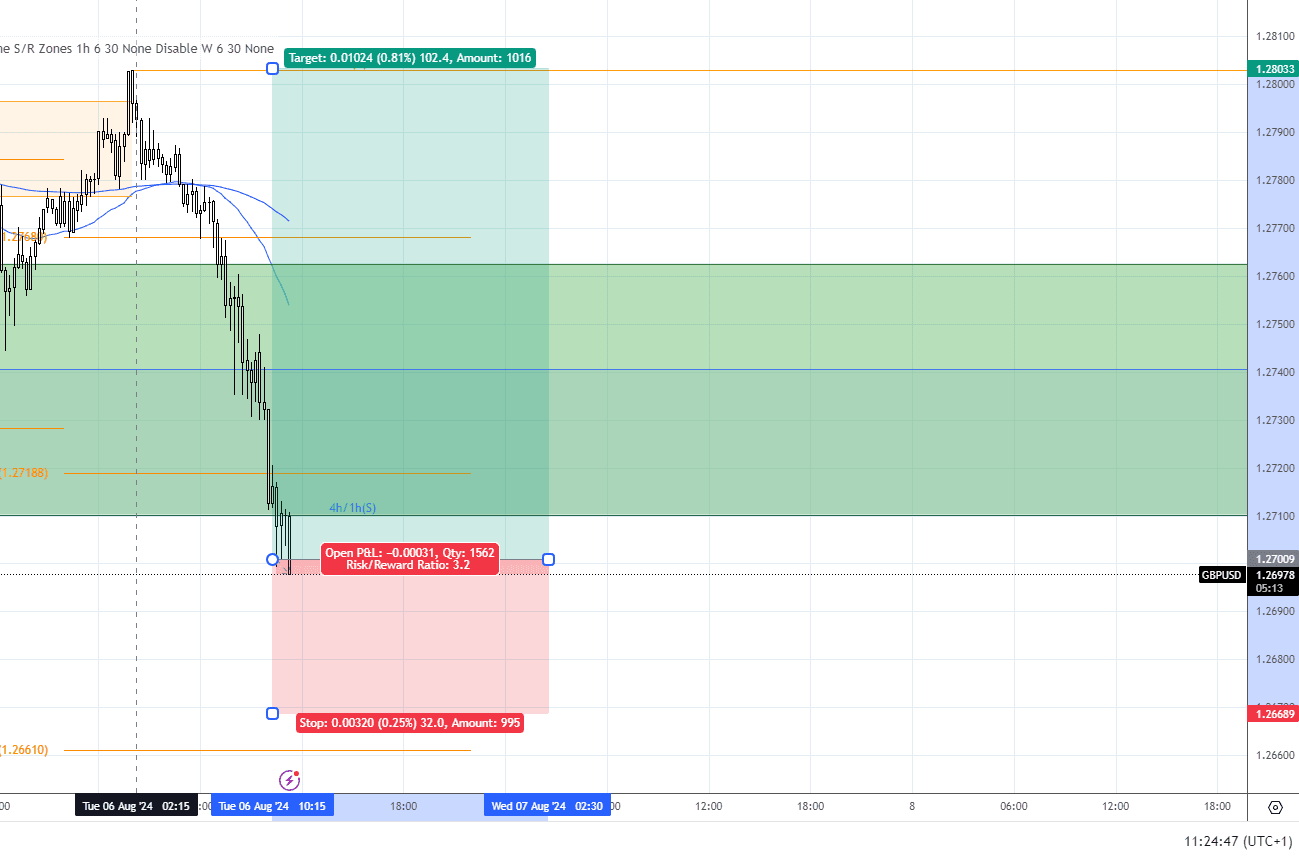The height and width of the screenshot is (859, 1299).
Task: Click the Tue 06 Aug '24 10:15 date label
Action: (272, 806)
